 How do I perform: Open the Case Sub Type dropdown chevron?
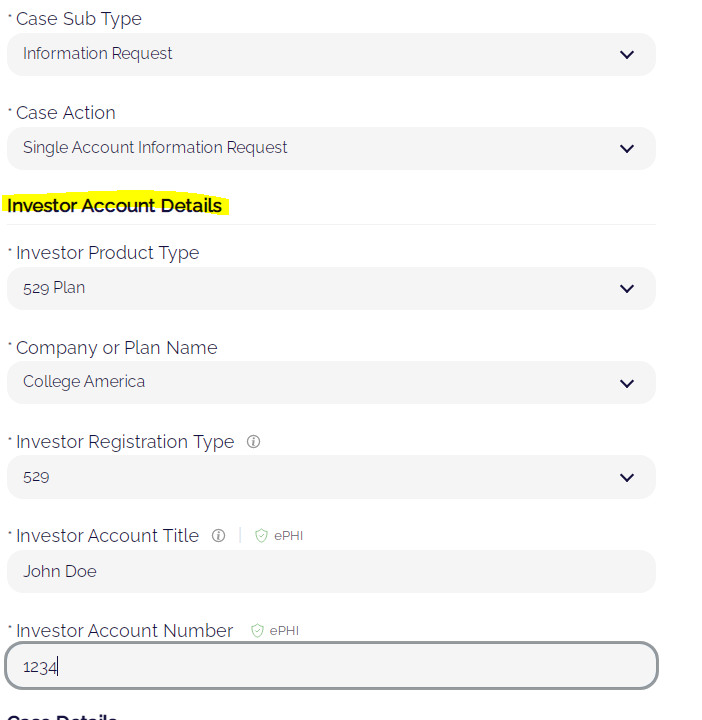pyautogui.click(x=627, y=55)
